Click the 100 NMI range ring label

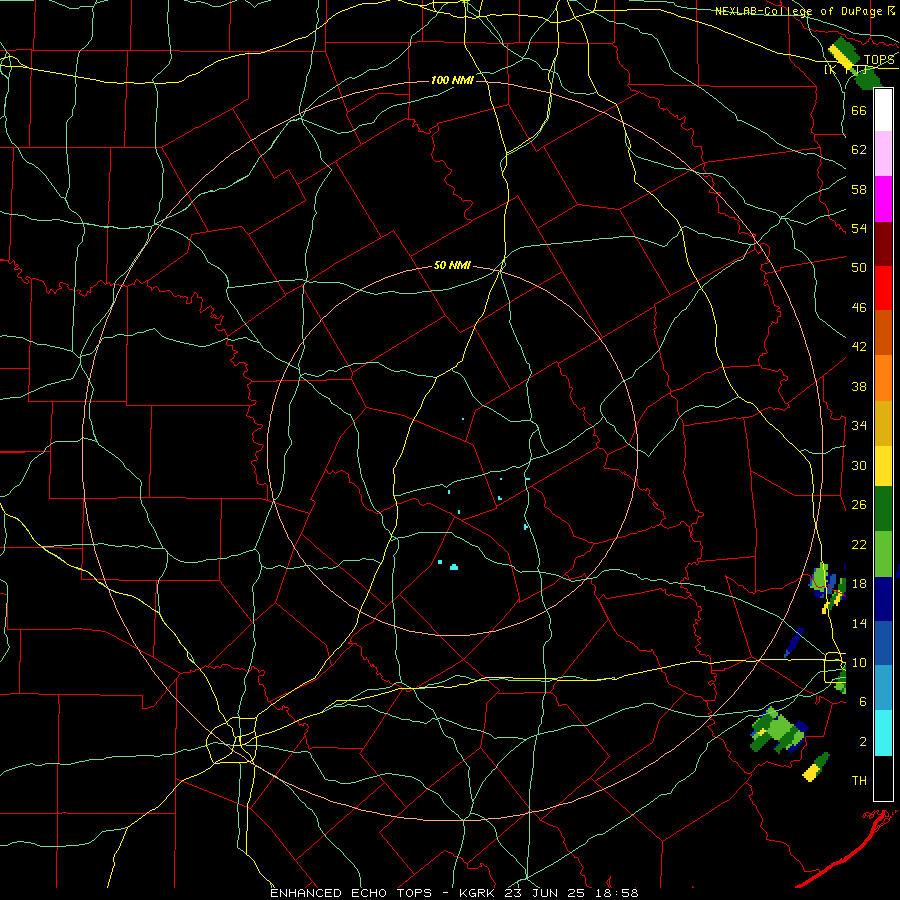point(452,80)
